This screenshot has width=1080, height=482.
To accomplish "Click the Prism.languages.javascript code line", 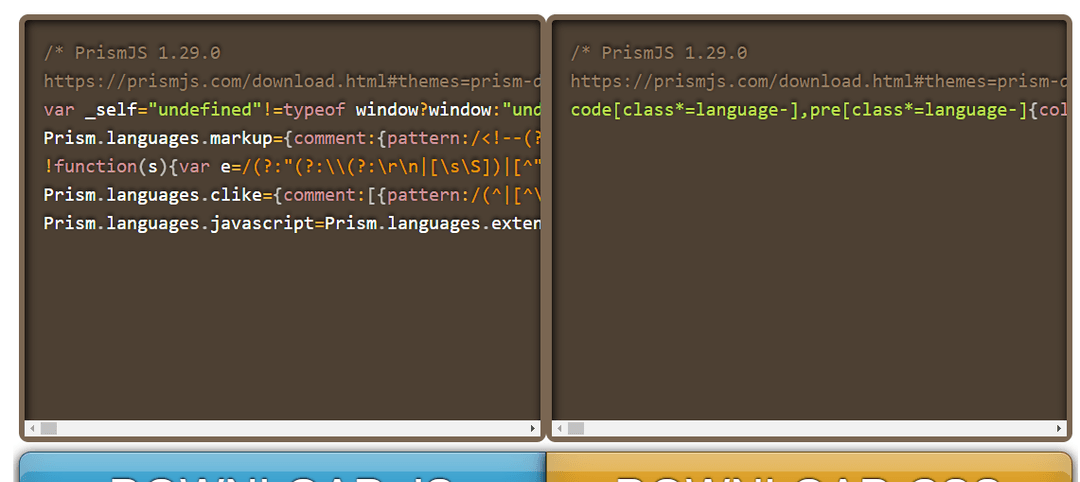I will [x=292, y=223].
